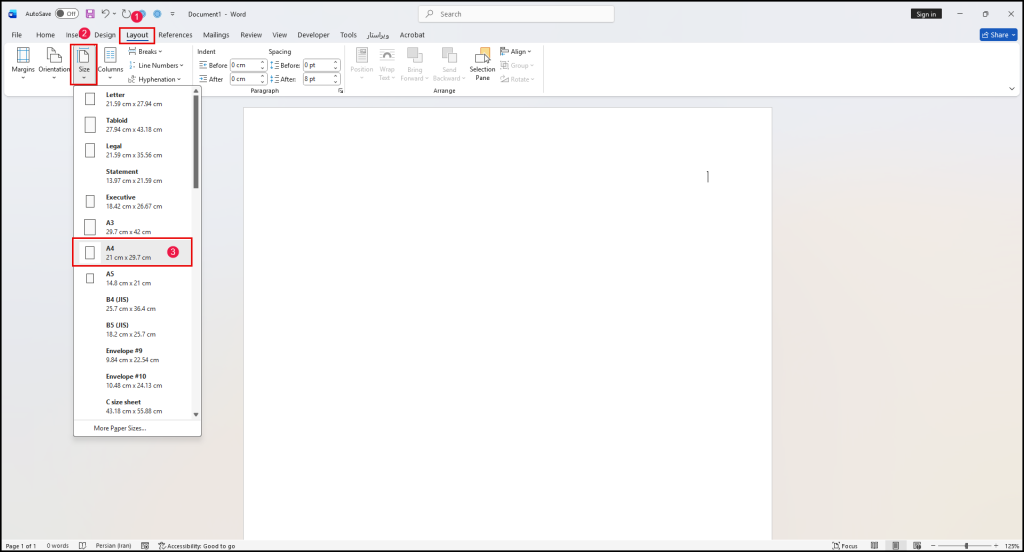Switch to the Design tab
Viewport: 1024px width, 552px height.
[x=104, y=35]
